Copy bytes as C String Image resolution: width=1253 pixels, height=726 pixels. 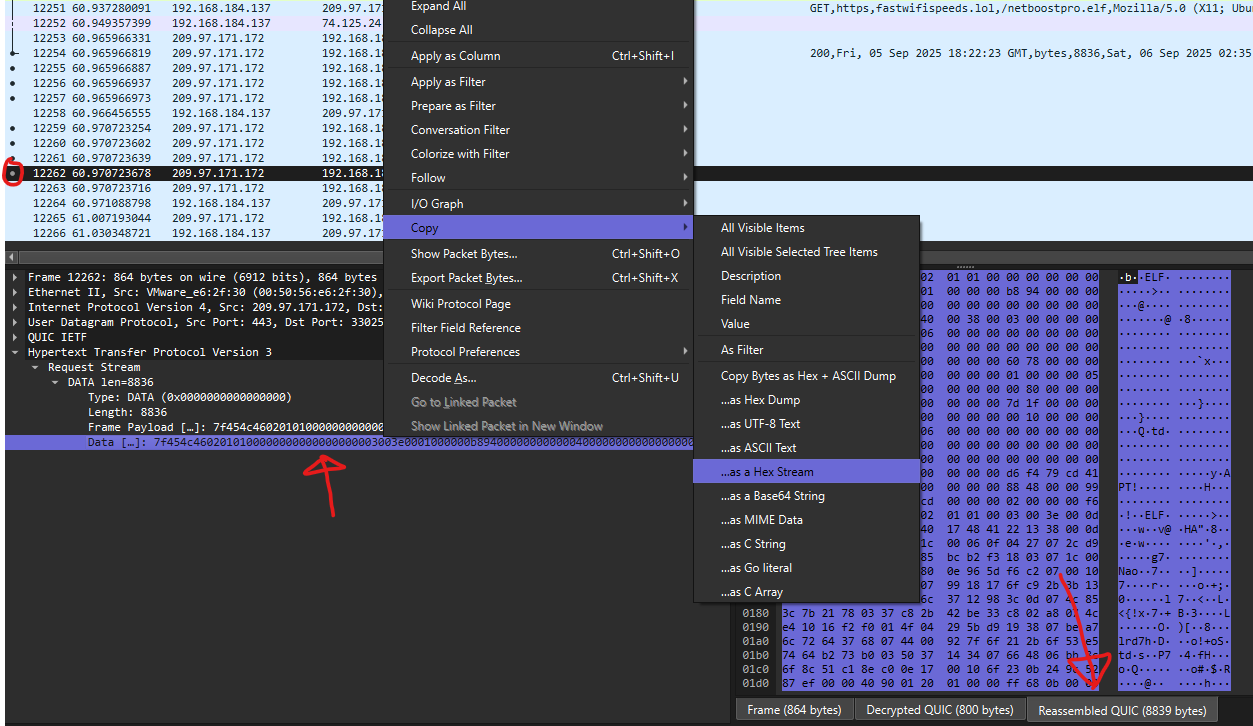coord(806,544)
